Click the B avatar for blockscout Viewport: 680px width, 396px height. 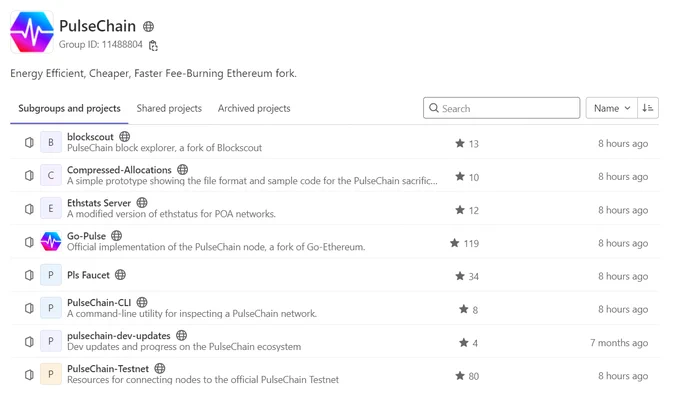pyautogui.click(x=51, y=142)
